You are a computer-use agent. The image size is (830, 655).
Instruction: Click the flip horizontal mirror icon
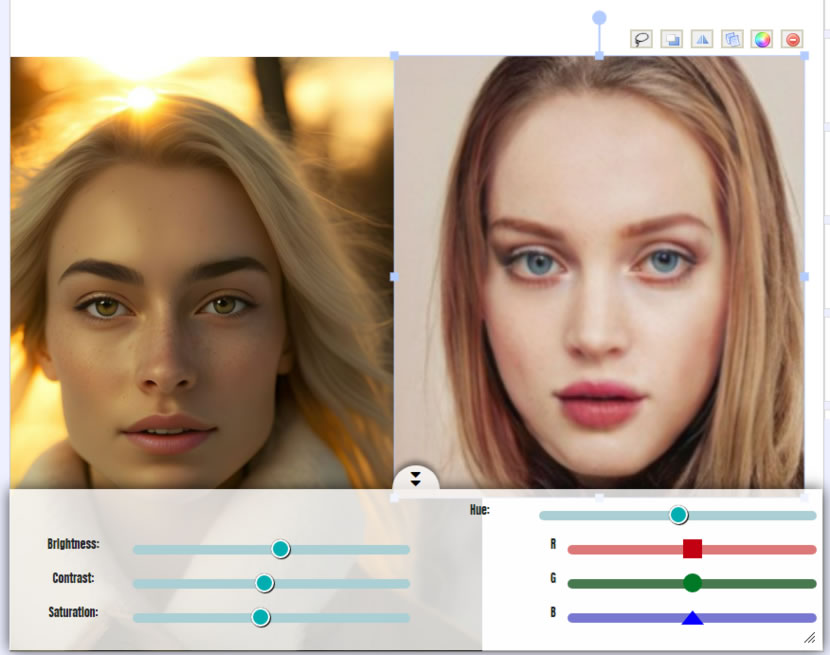[702, 39]
